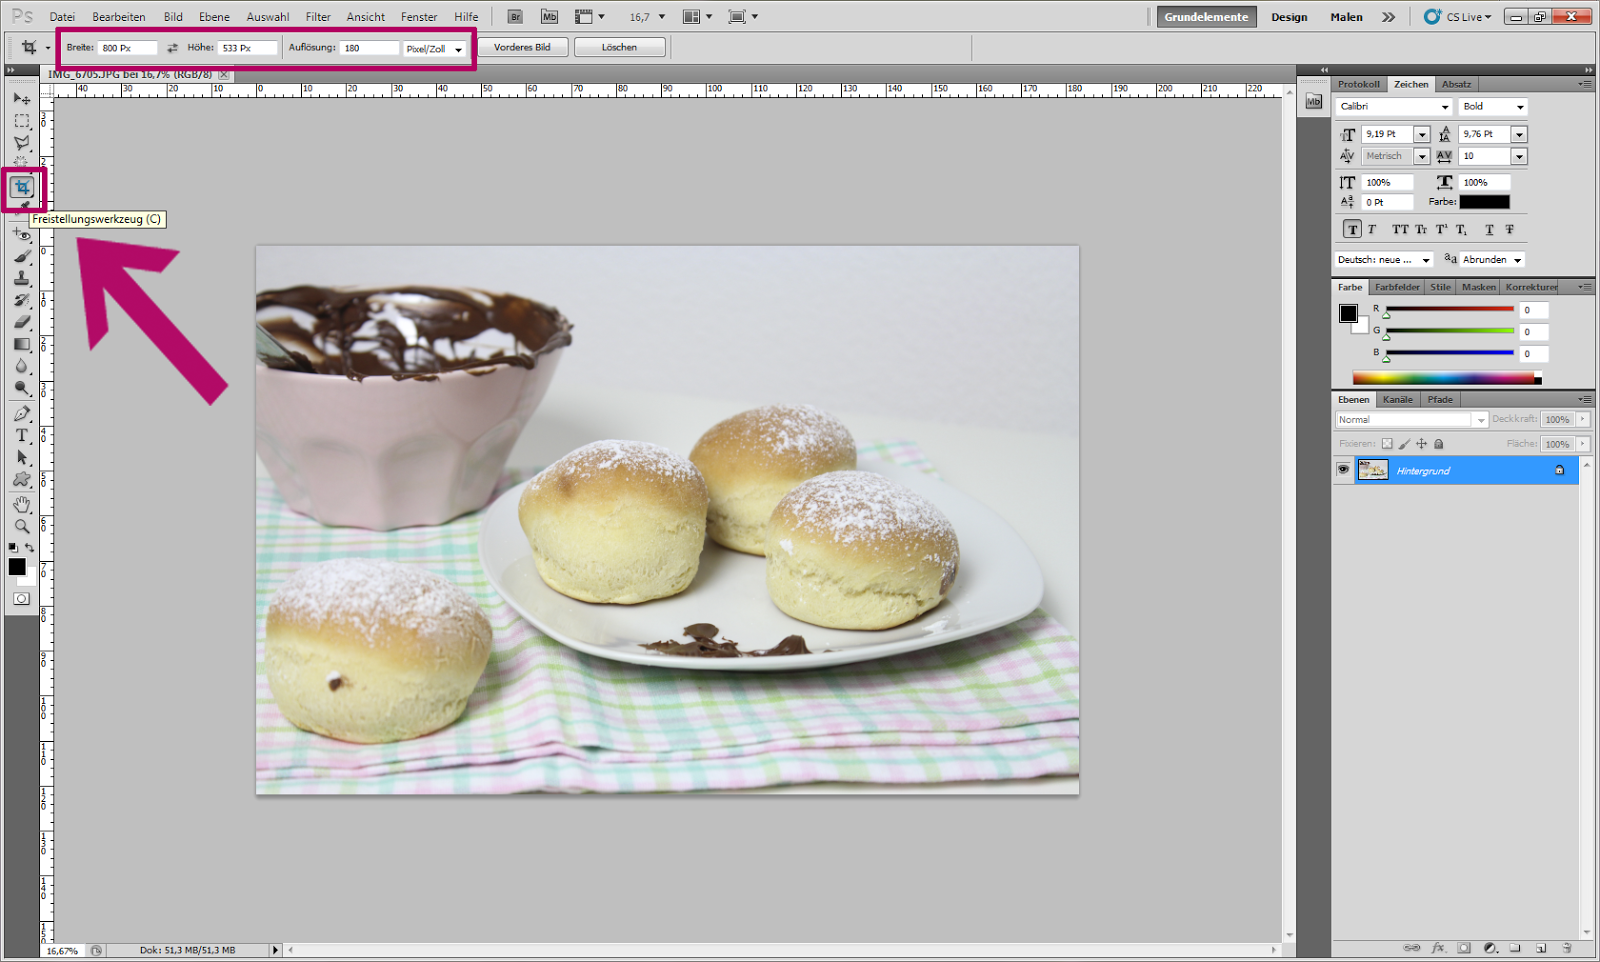Pick the clone stamp tool

coord(22,278)
